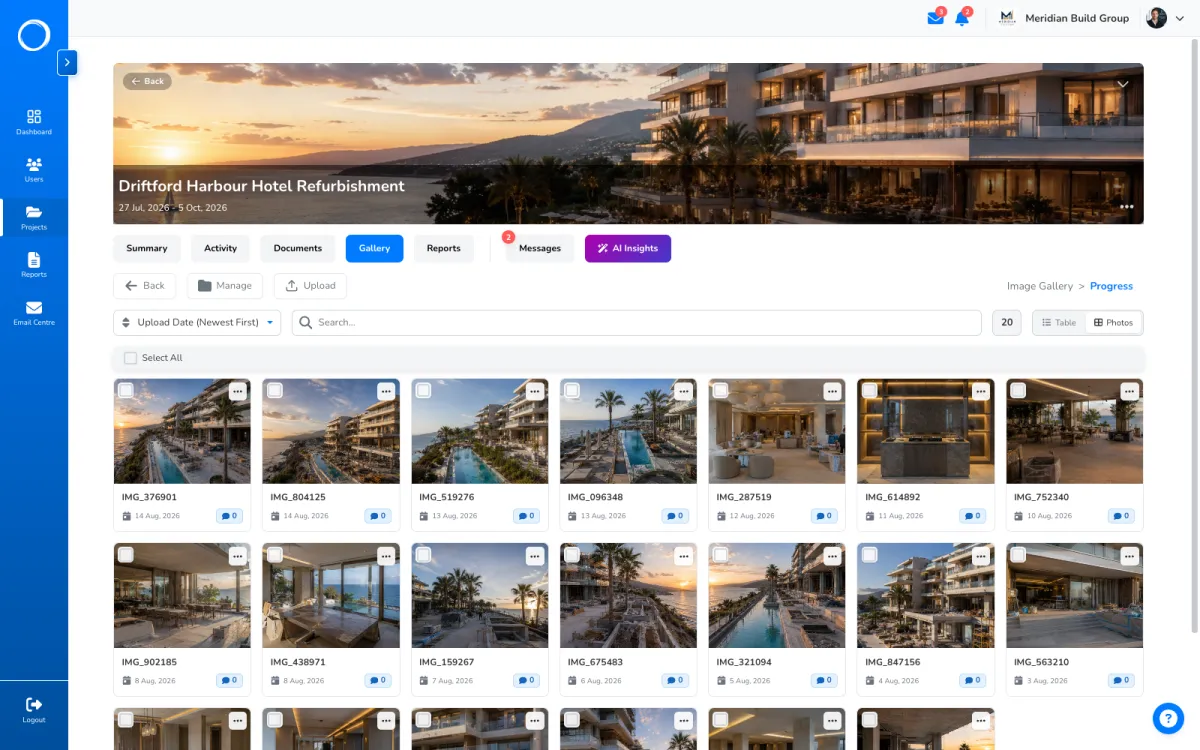Open the Summary tab

coord(147,249)
